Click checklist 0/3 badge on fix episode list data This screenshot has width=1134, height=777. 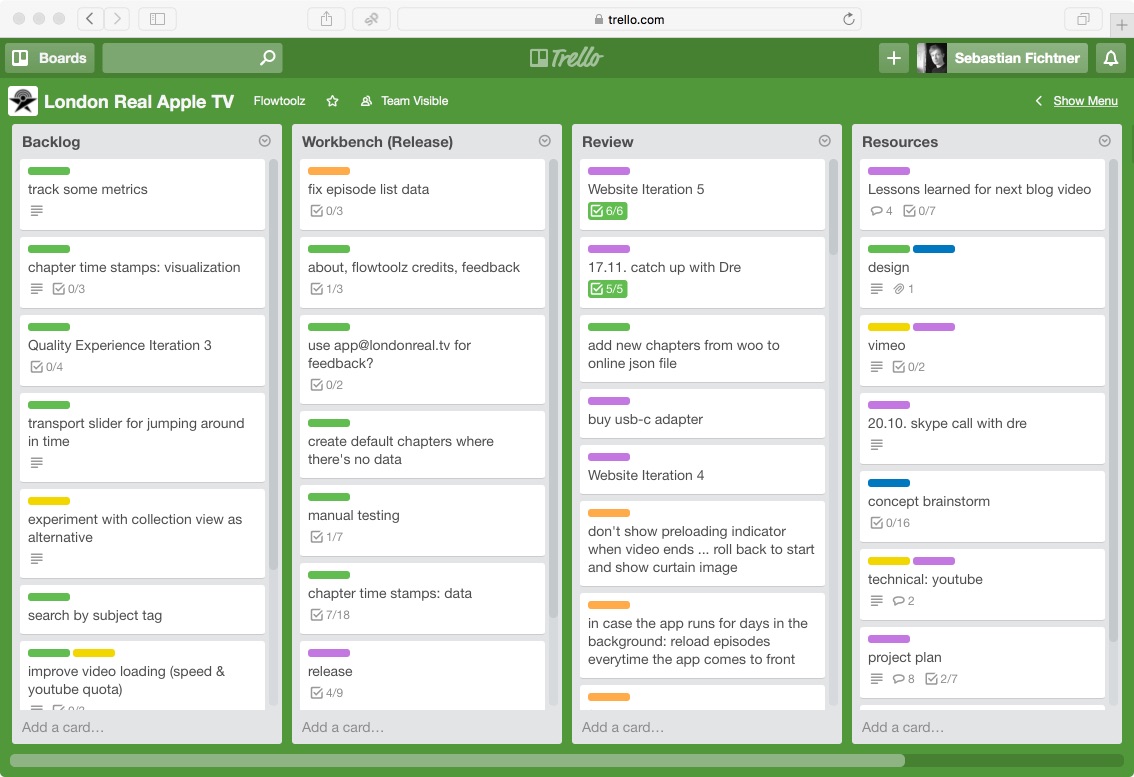point(326,211)
